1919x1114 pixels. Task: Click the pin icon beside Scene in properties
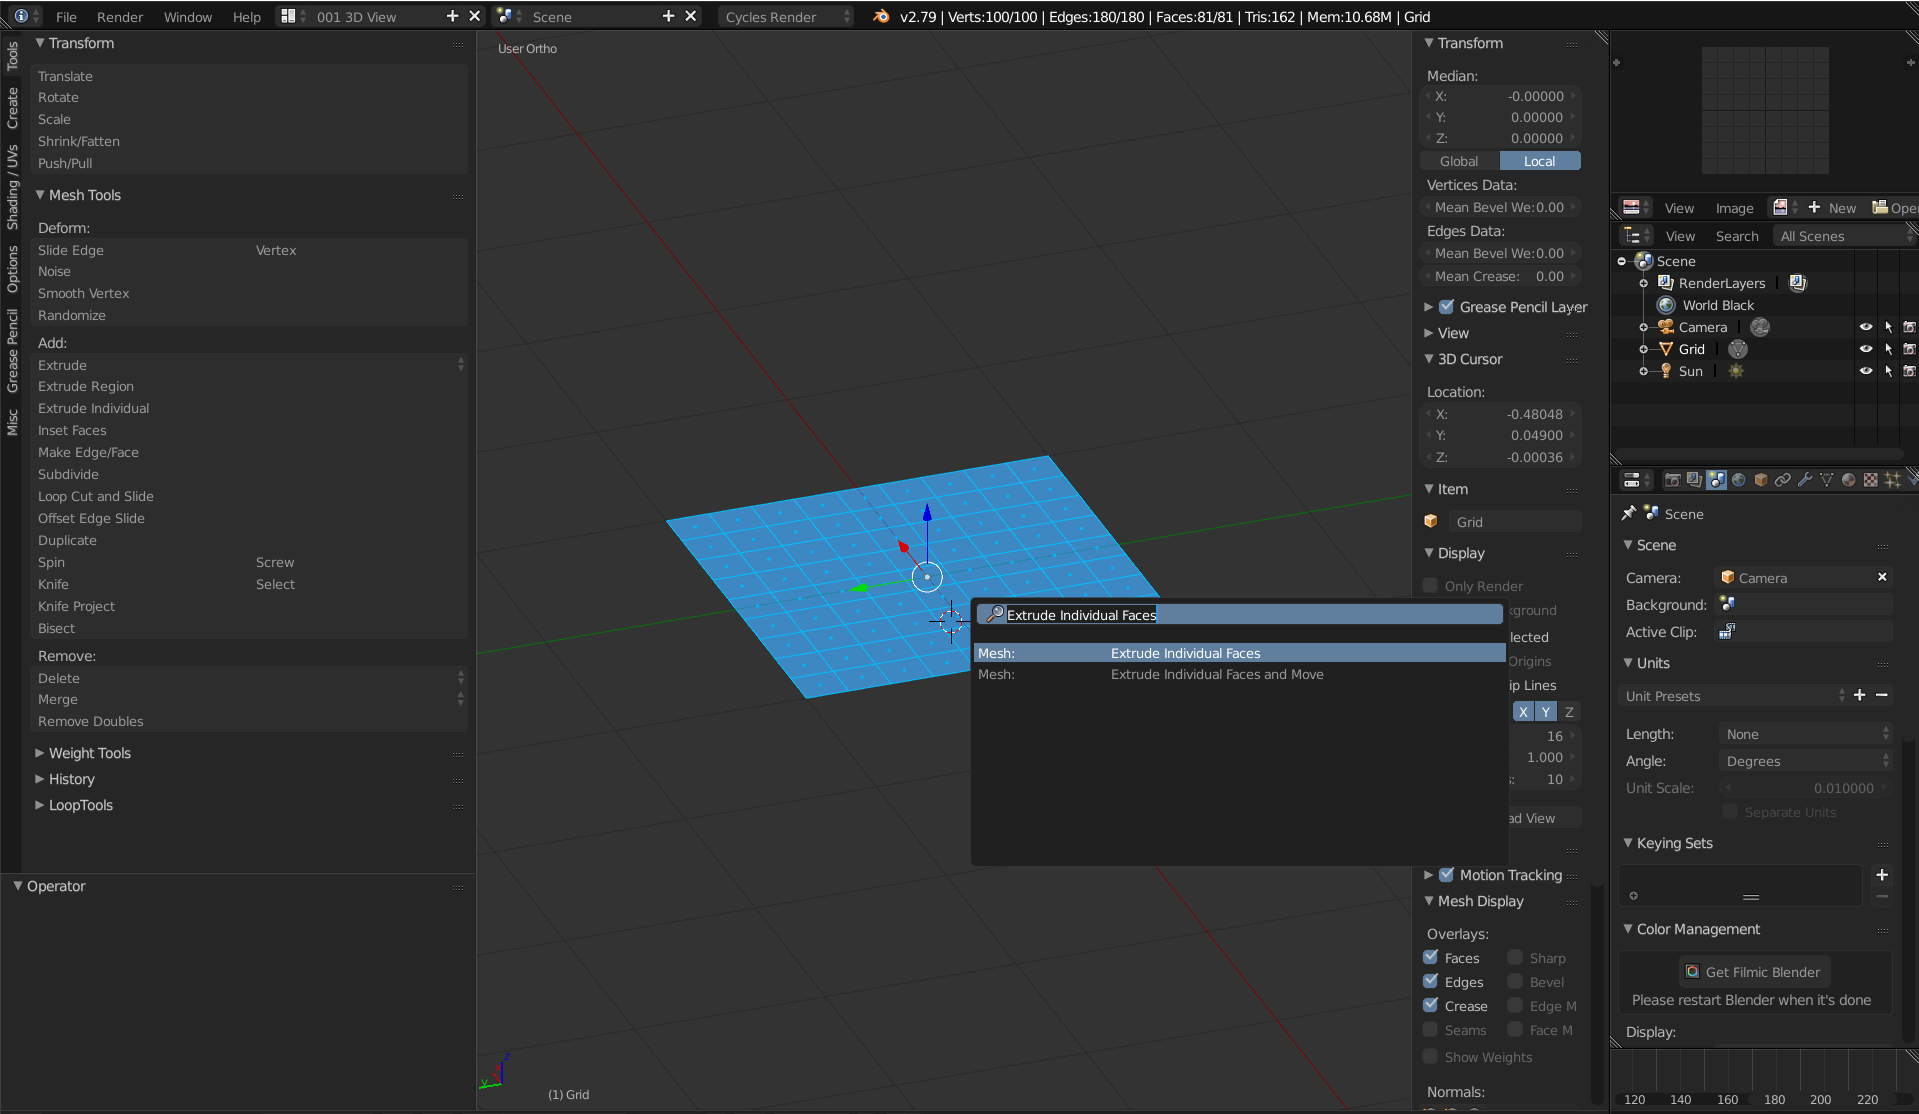tap(1629, 513)
